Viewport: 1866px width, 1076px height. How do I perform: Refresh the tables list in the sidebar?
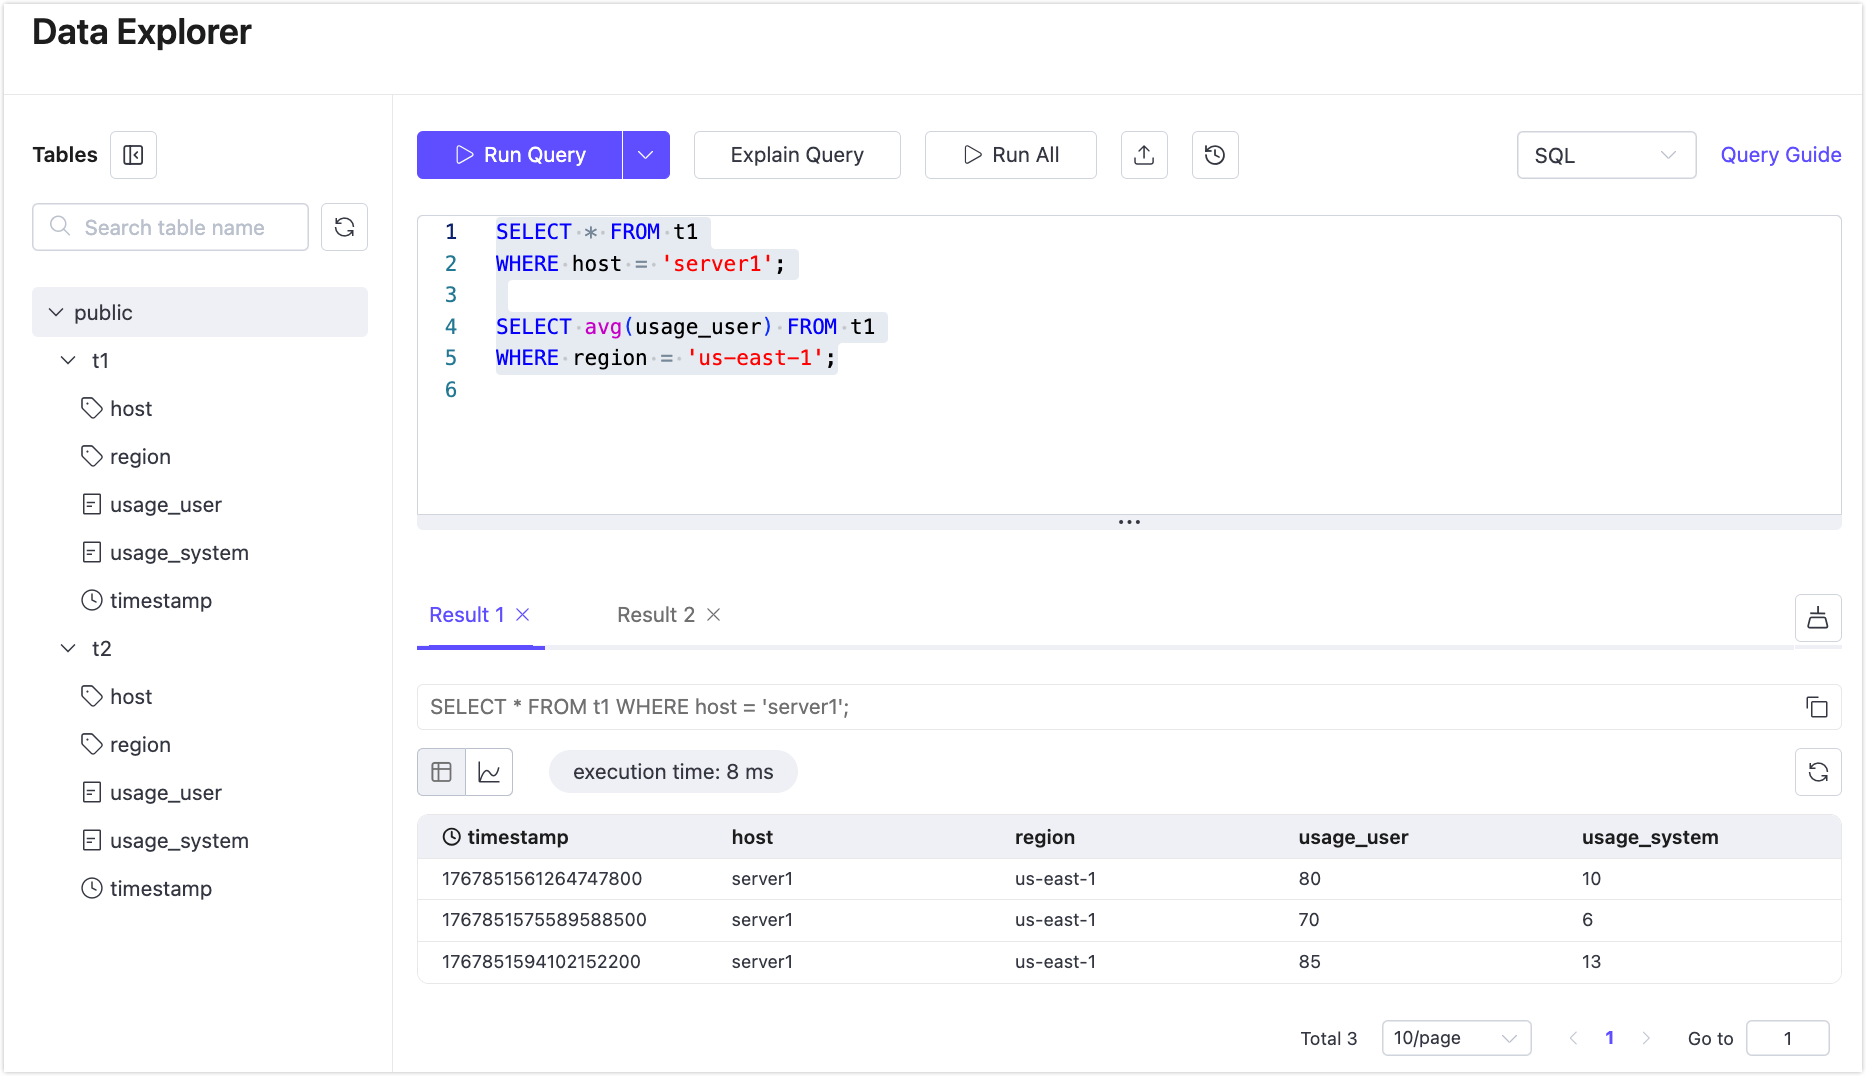click(x=344, y=227)
